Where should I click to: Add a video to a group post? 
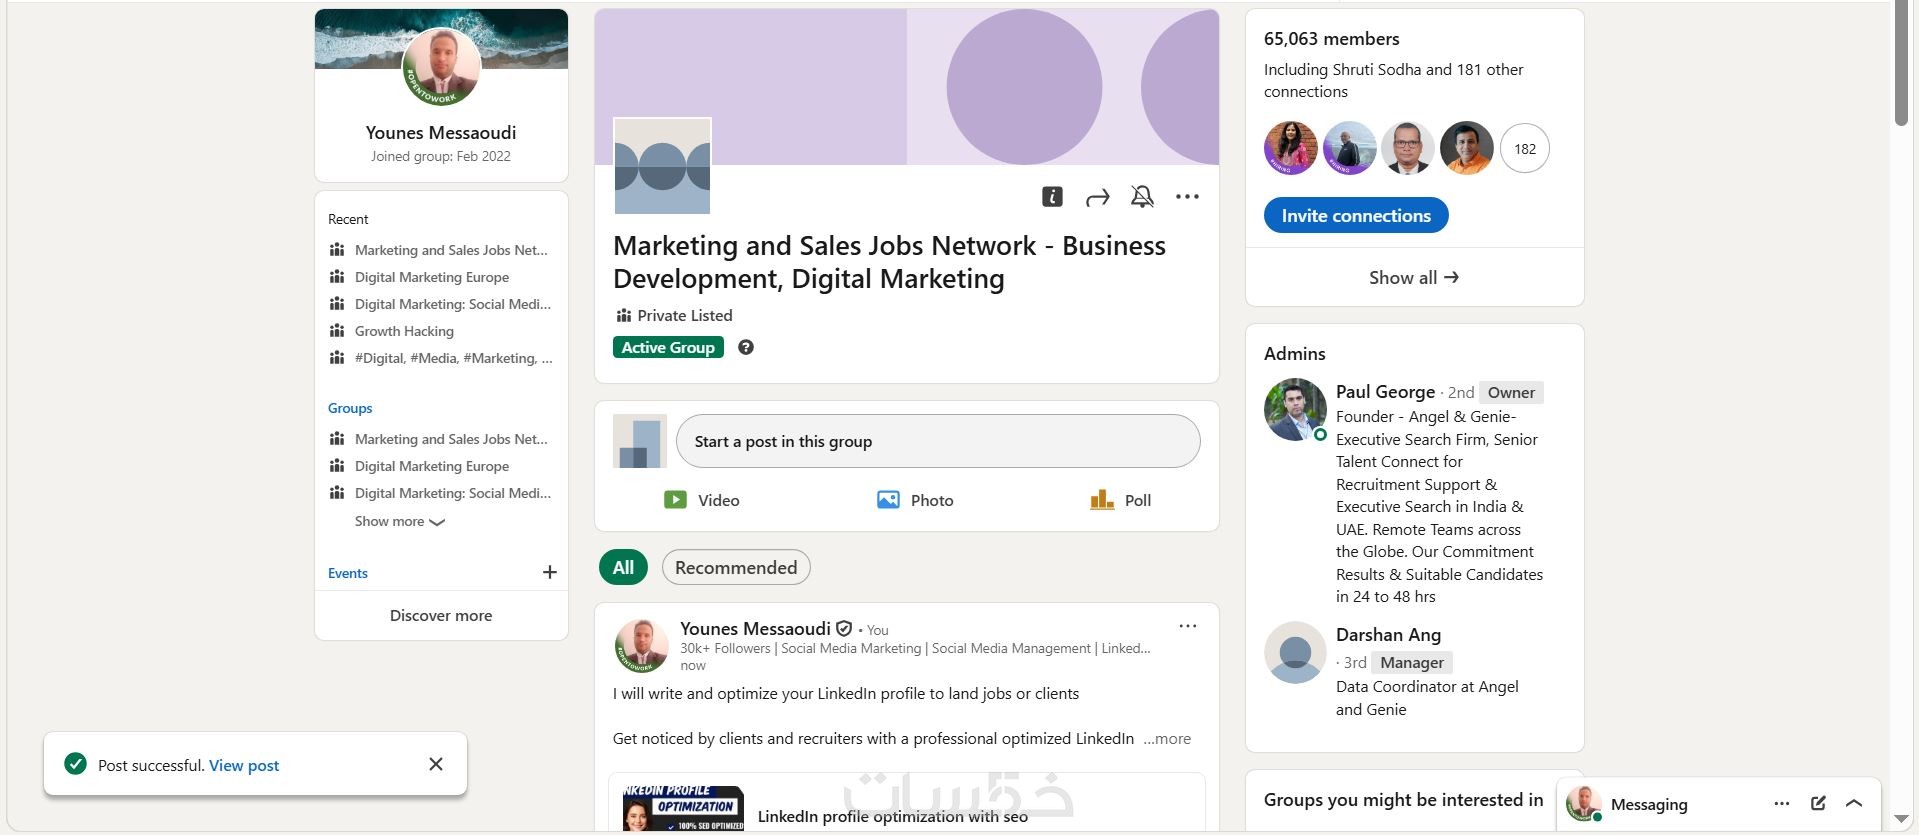click(702, 500)
